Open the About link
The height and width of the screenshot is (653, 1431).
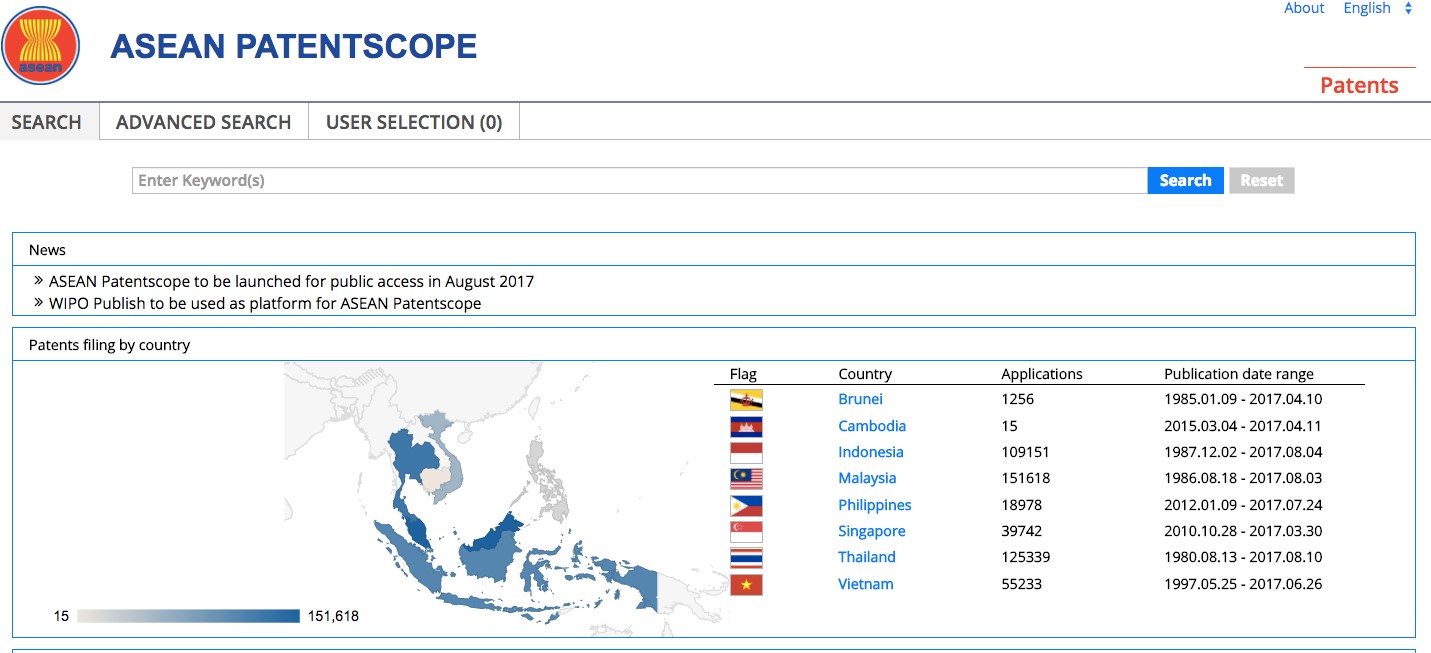click(x=1304, y=8)
